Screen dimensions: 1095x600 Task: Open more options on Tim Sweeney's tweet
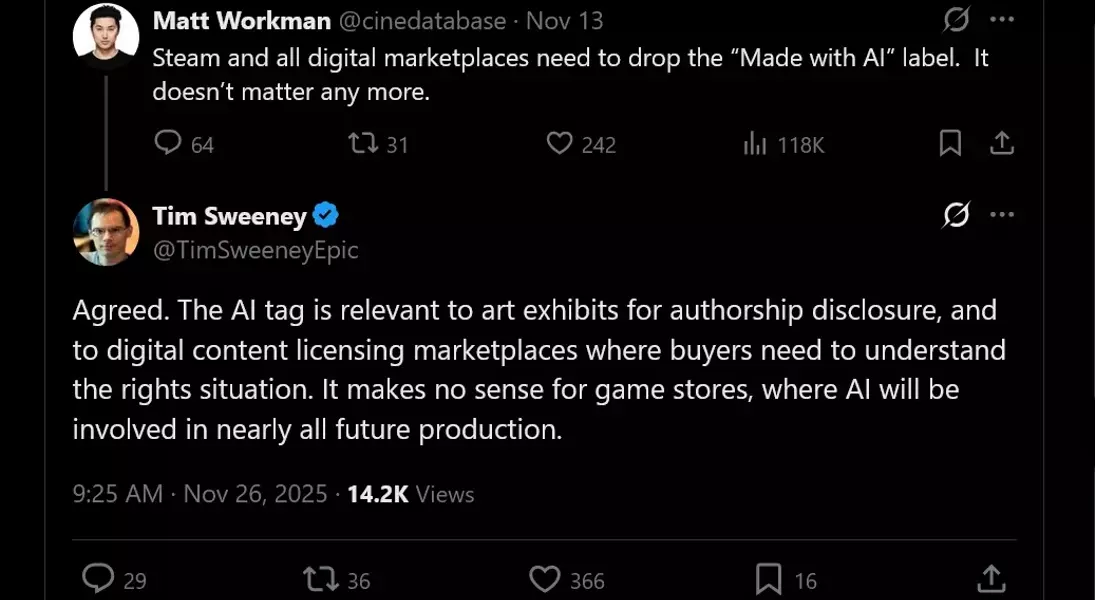[1002, 215]
